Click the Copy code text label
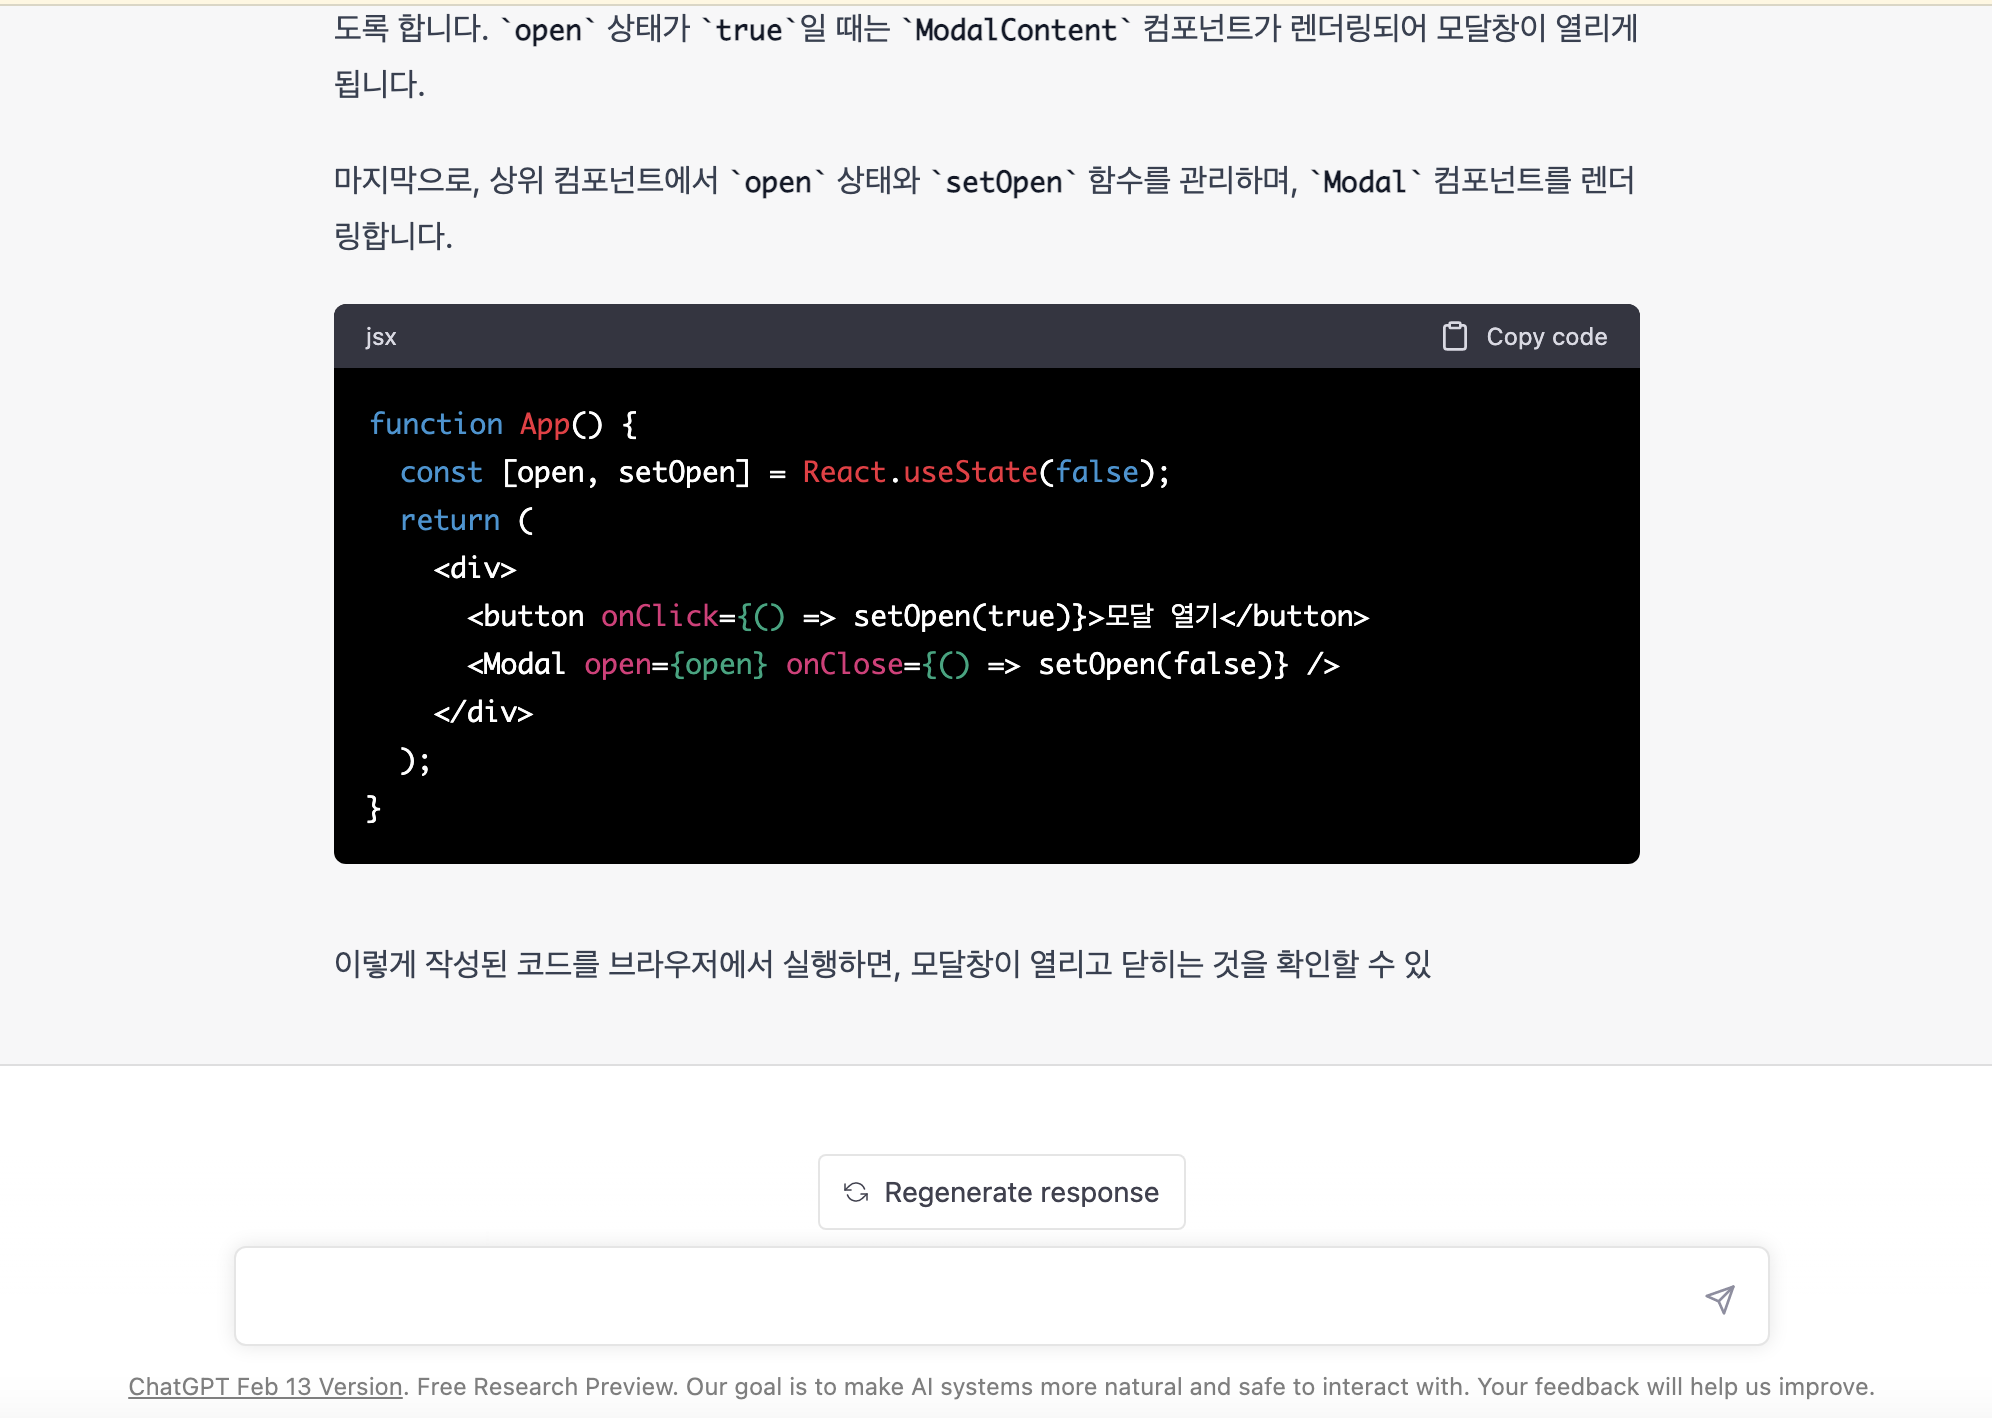The height and width of the screenshot is (1418, 1992). click(1546, 337)
